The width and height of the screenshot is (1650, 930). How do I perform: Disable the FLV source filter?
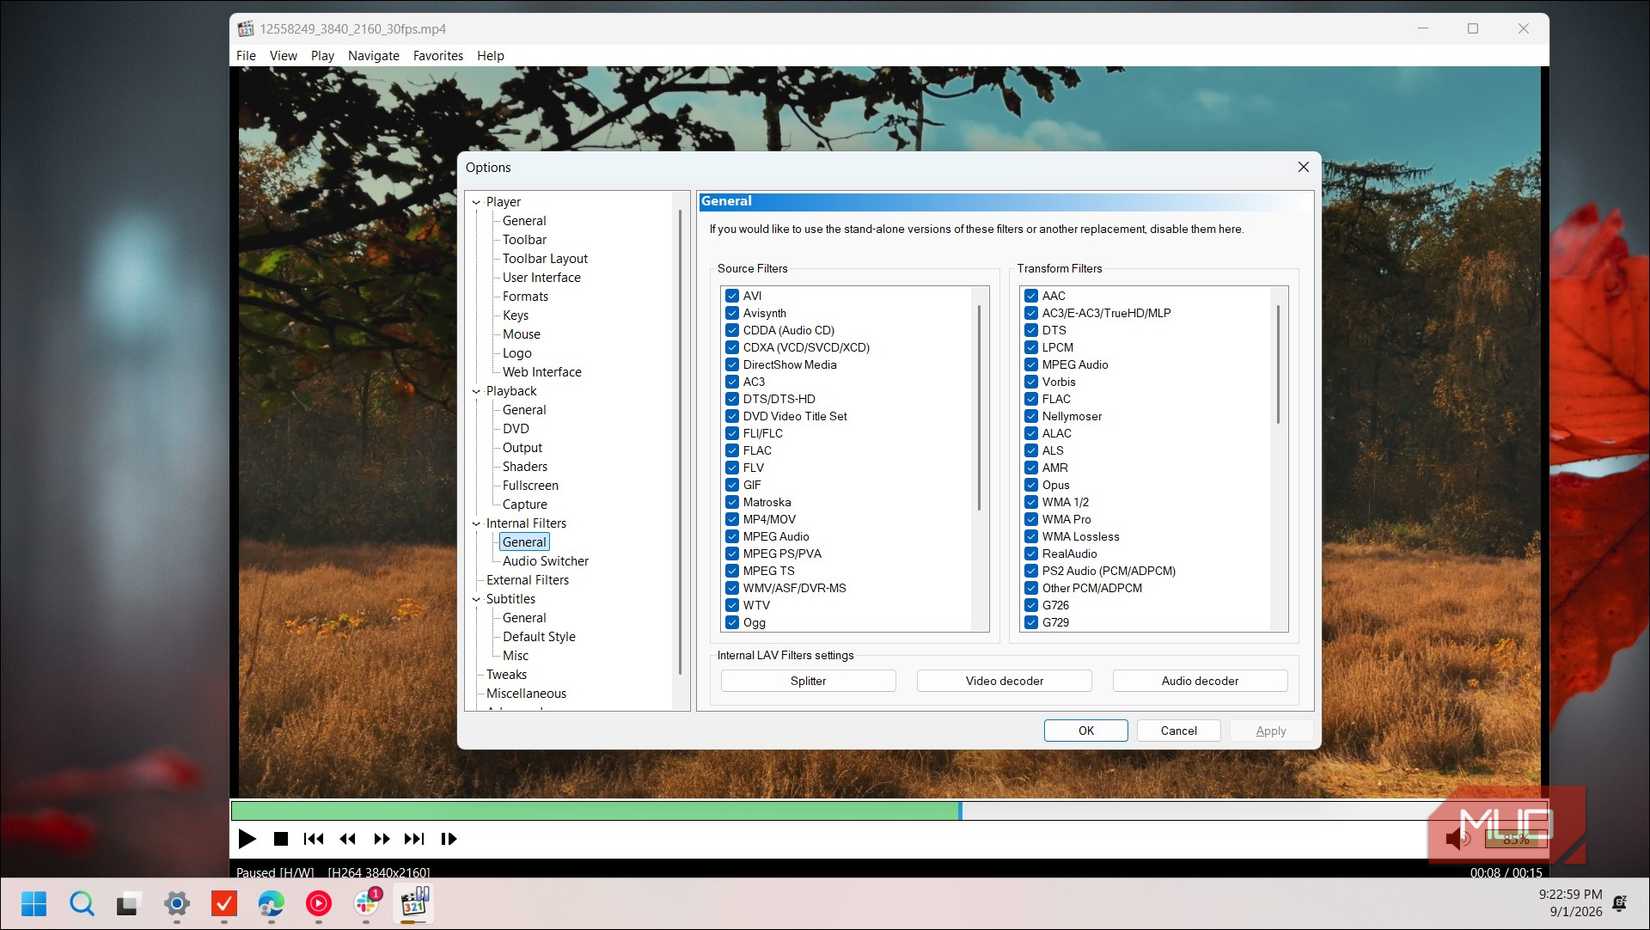click(732, 468)
